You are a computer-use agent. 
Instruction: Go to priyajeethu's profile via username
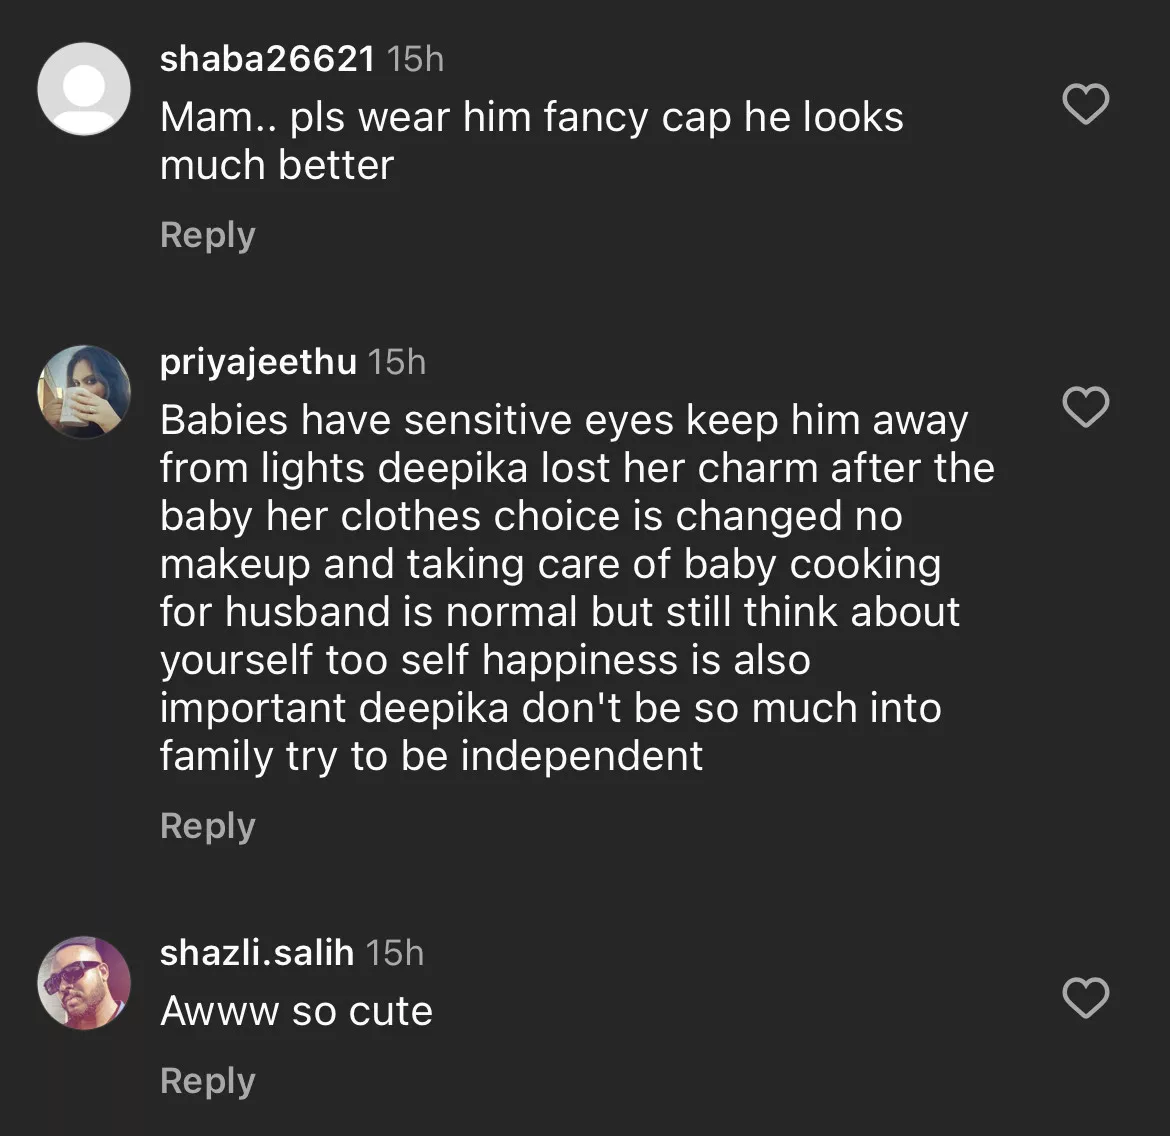[258, 361]
